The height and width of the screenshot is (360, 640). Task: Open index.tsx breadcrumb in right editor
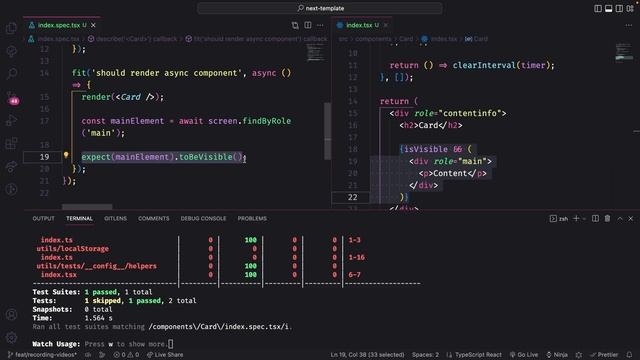tap(439, 39)
